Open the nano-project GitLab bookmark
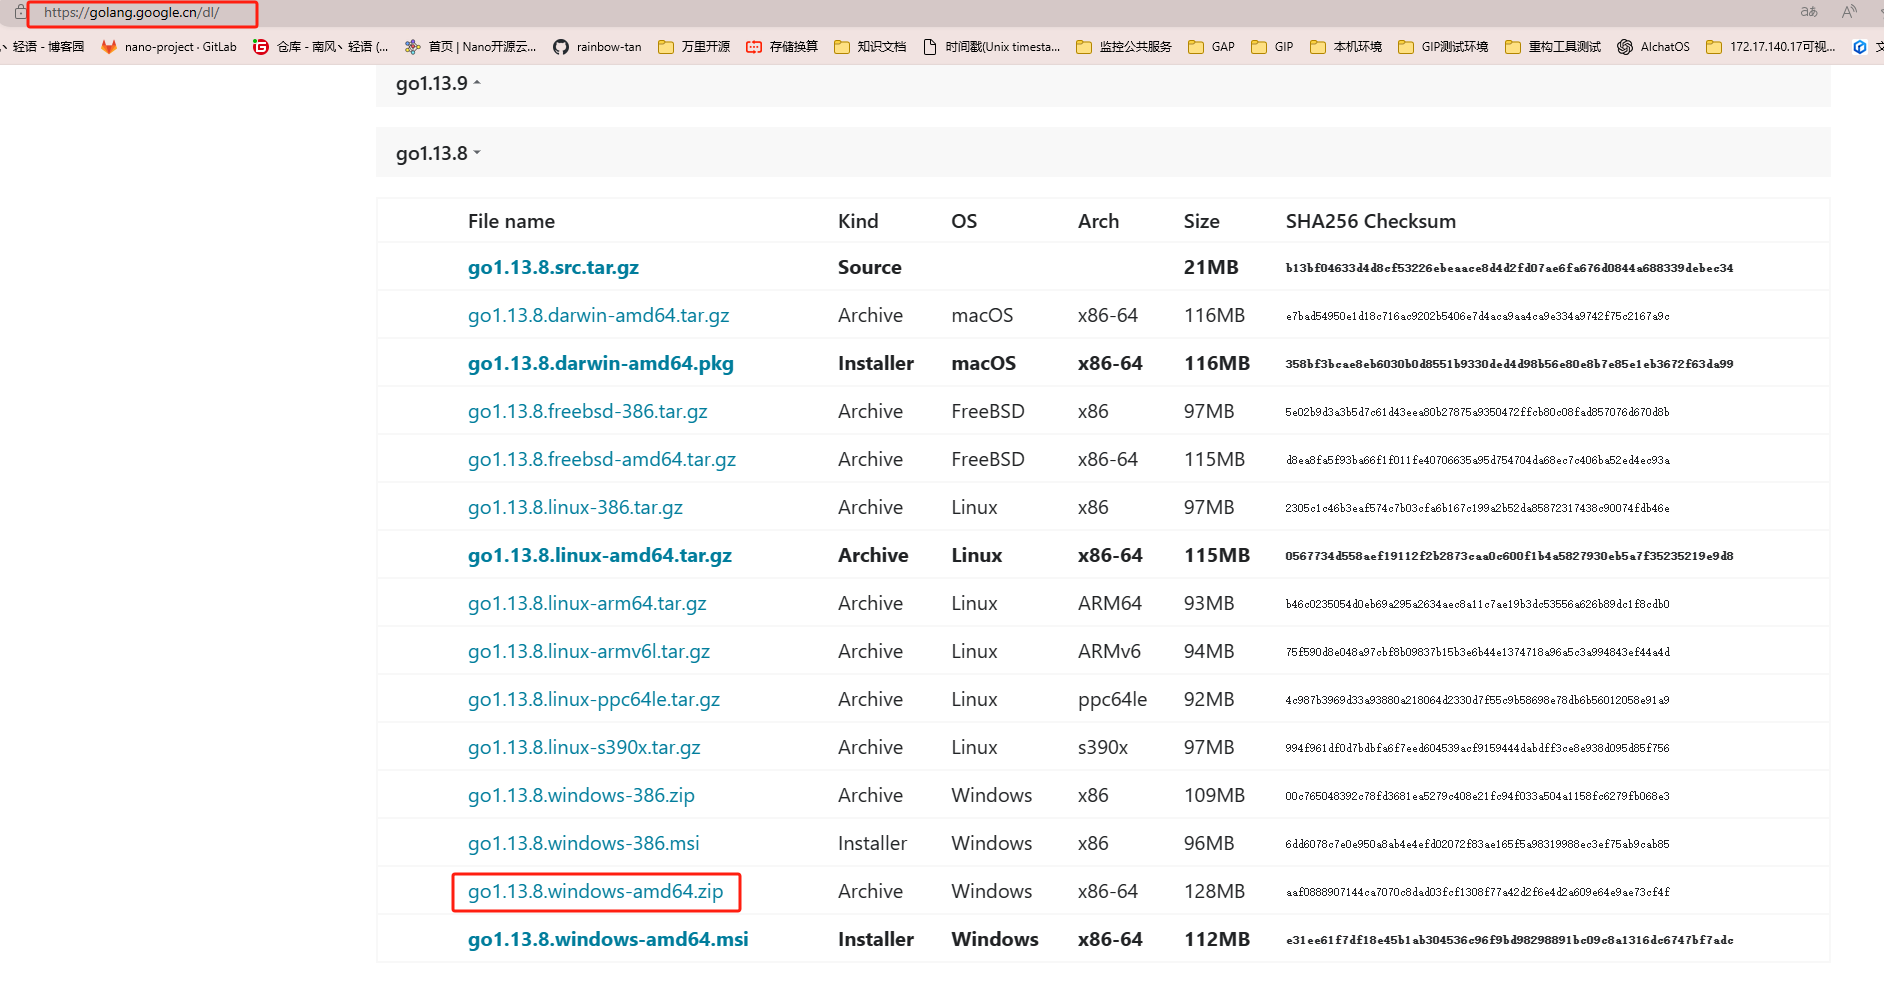The width and height of the screenshot is (1884, 982). click(x=169, y=47)
